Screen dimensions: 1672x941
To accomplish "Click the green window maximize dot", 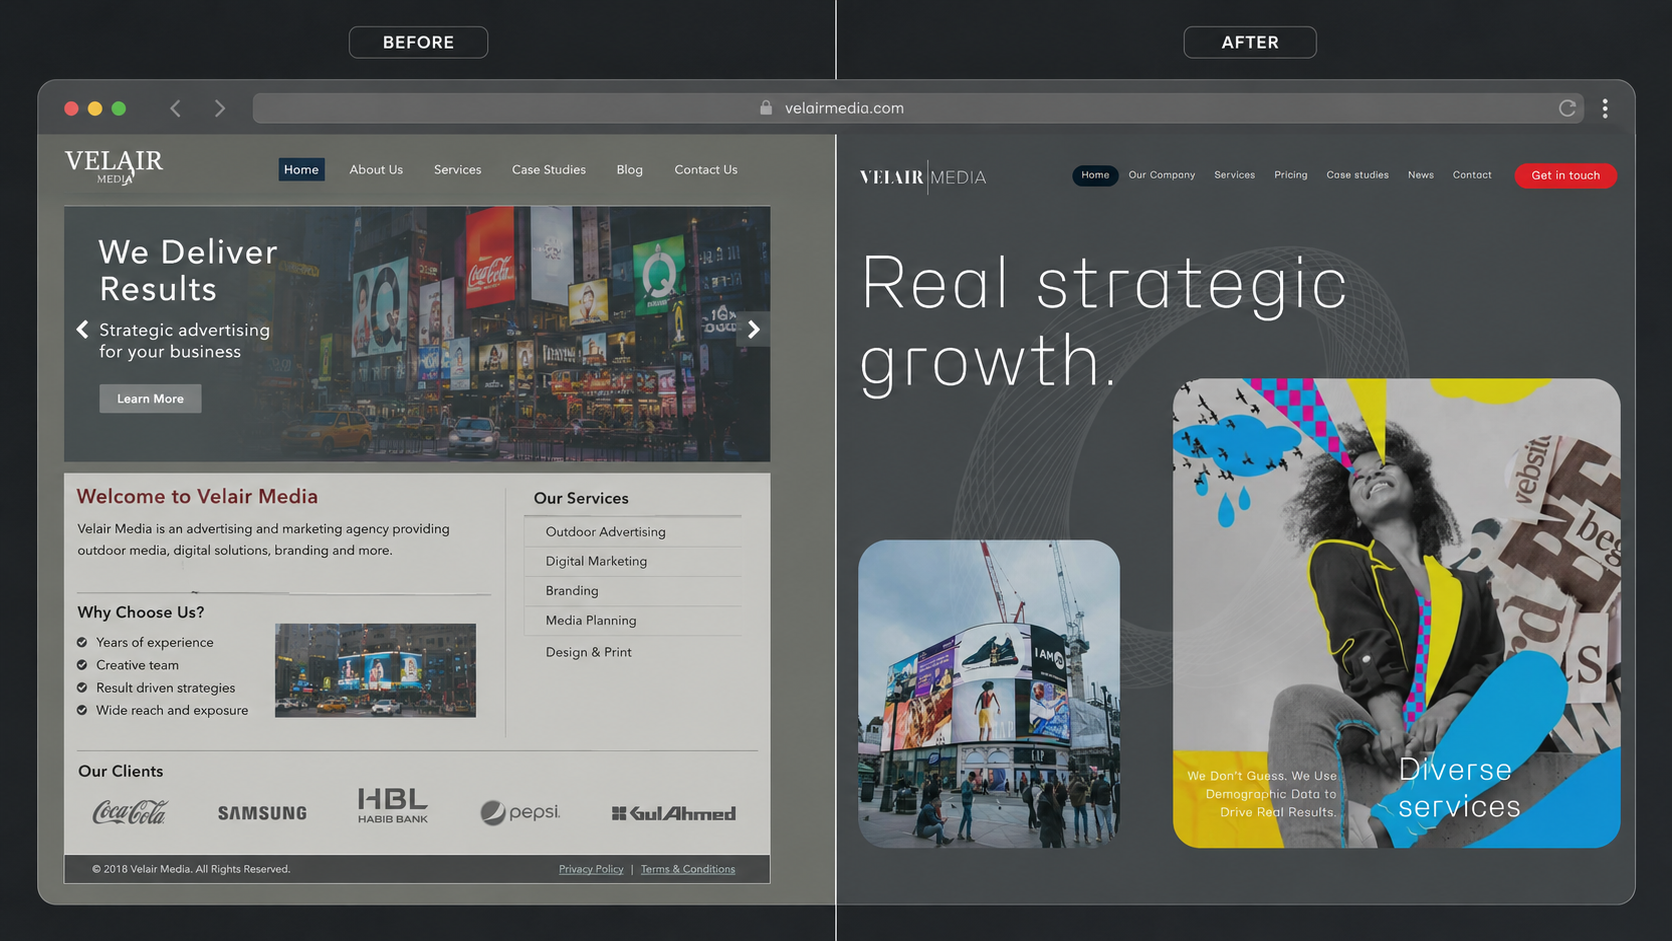I will [119, 108].
